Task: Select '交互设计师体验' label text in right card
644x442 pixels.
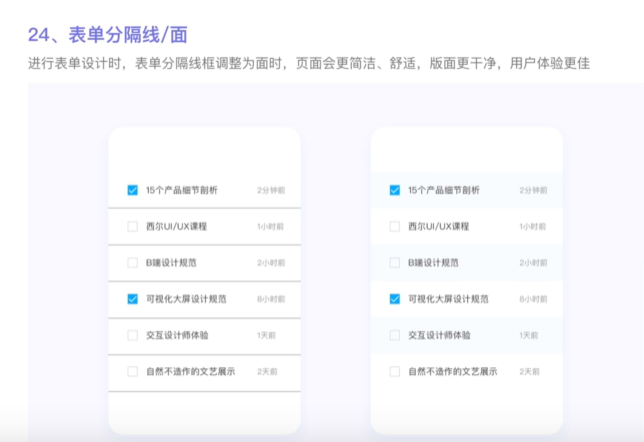Action: coord(439,335)
